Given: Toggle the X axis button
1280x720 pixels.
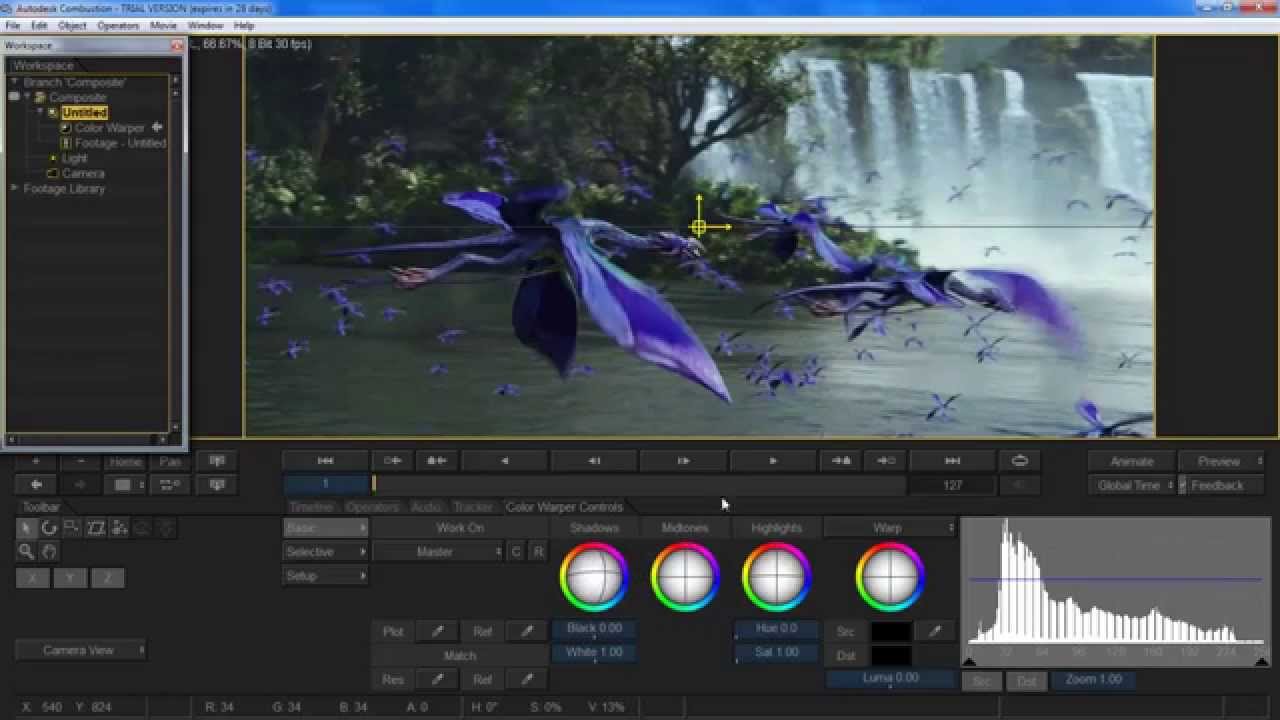Looking at the screenshot, I should coord(32,578).
